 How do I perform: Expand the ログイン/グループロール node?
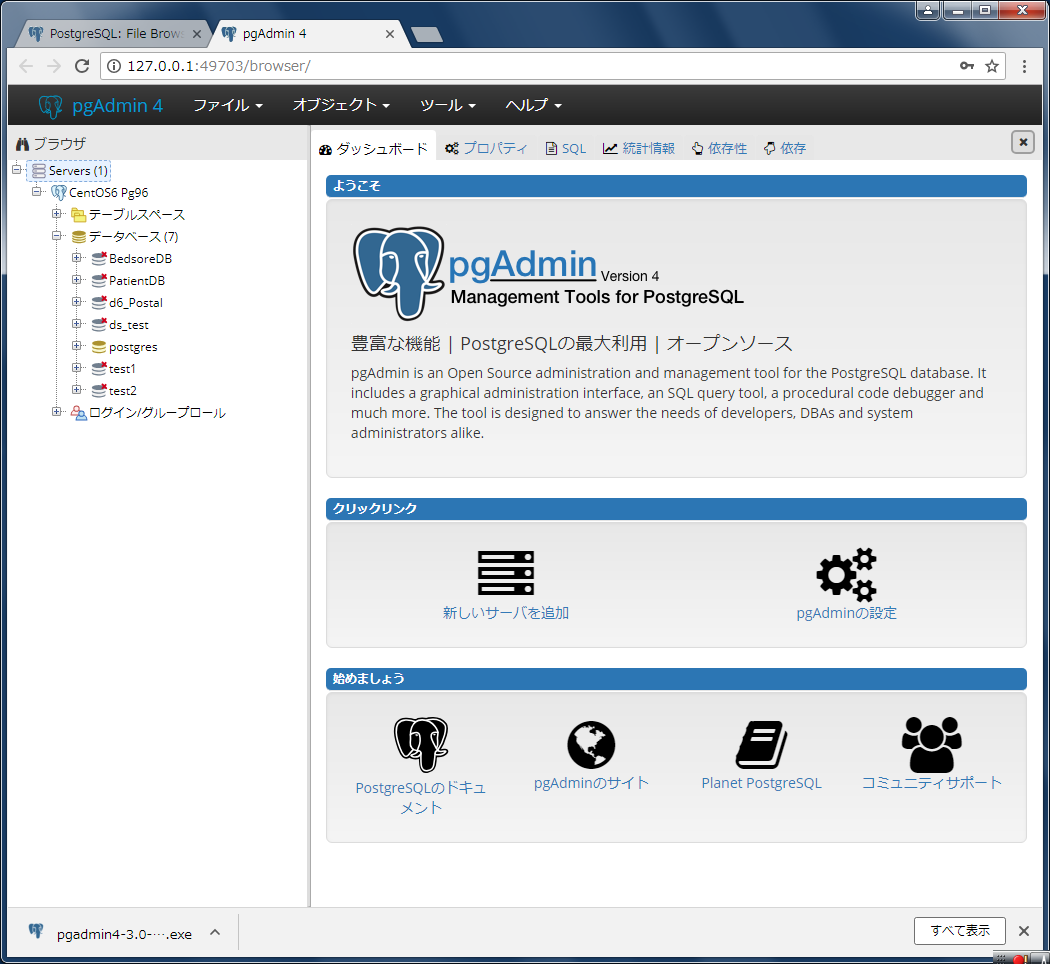[x=57, y=412]
